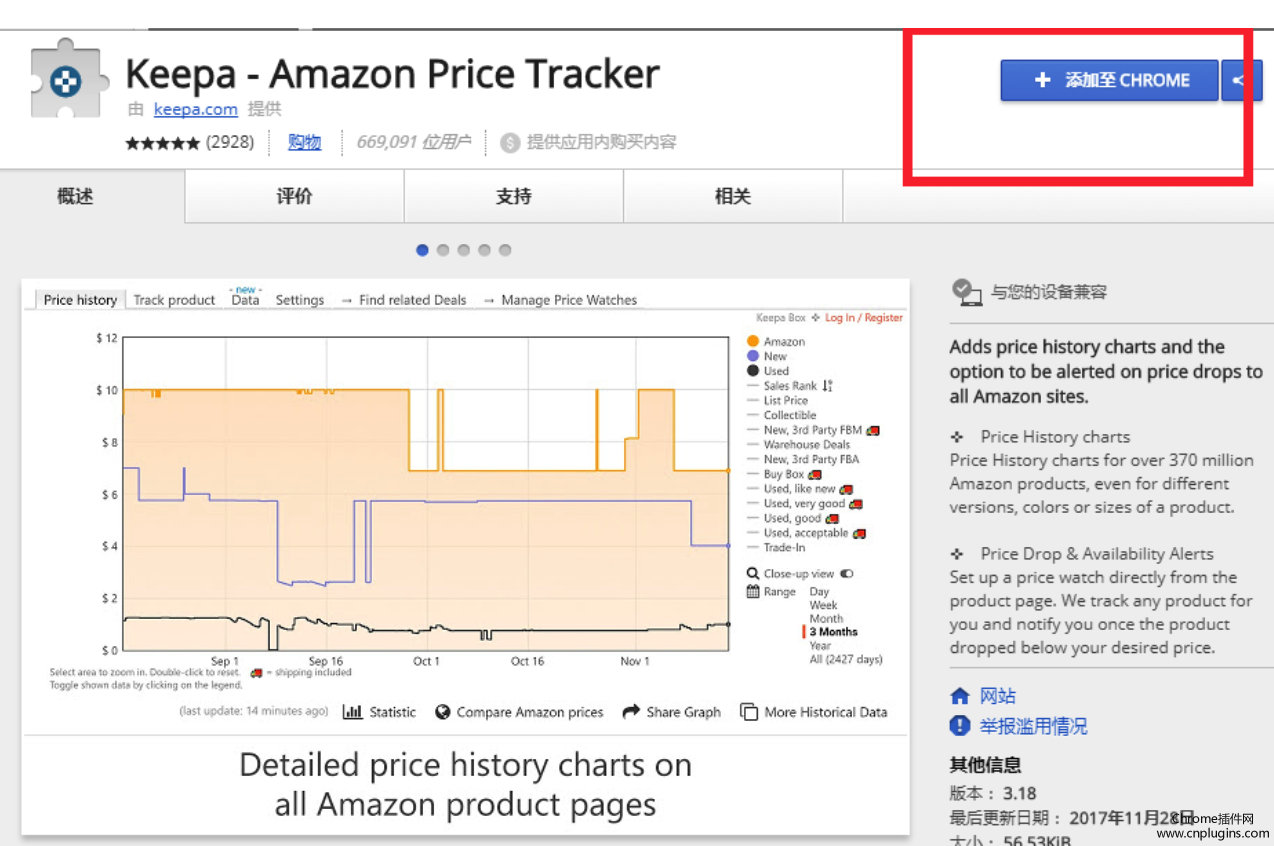The width and height of the screenshot is (1274, 846).
Task: Open the 支持 tab
Action: pos(513,197)
